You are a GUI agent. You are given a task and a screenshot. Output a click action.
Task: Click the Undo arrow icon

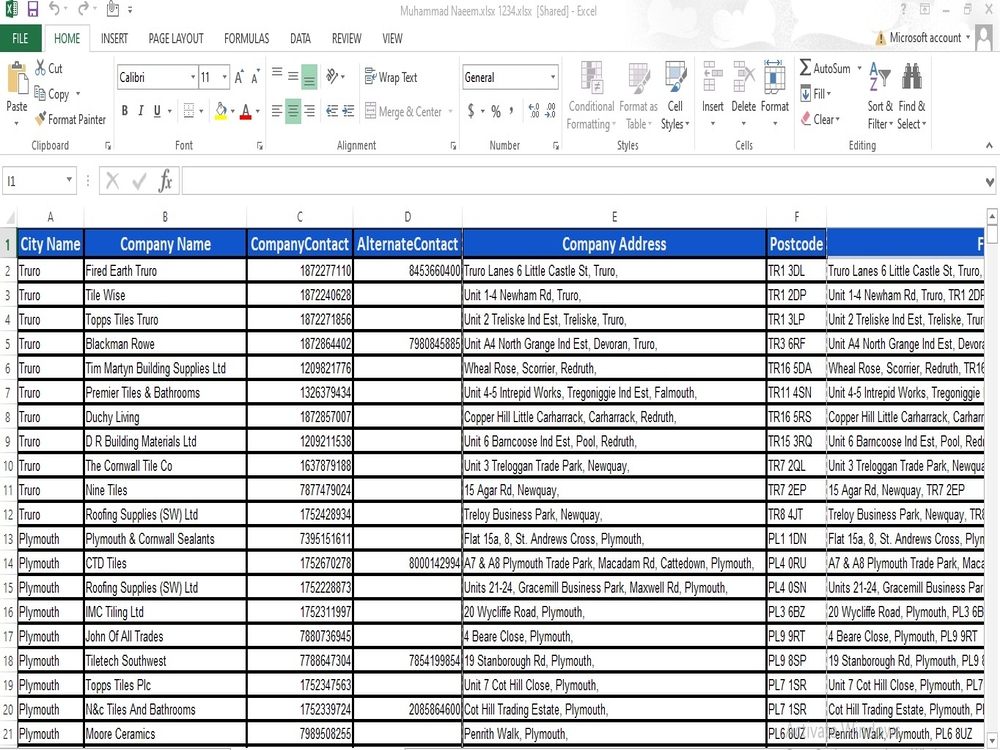tap(55, 9)
